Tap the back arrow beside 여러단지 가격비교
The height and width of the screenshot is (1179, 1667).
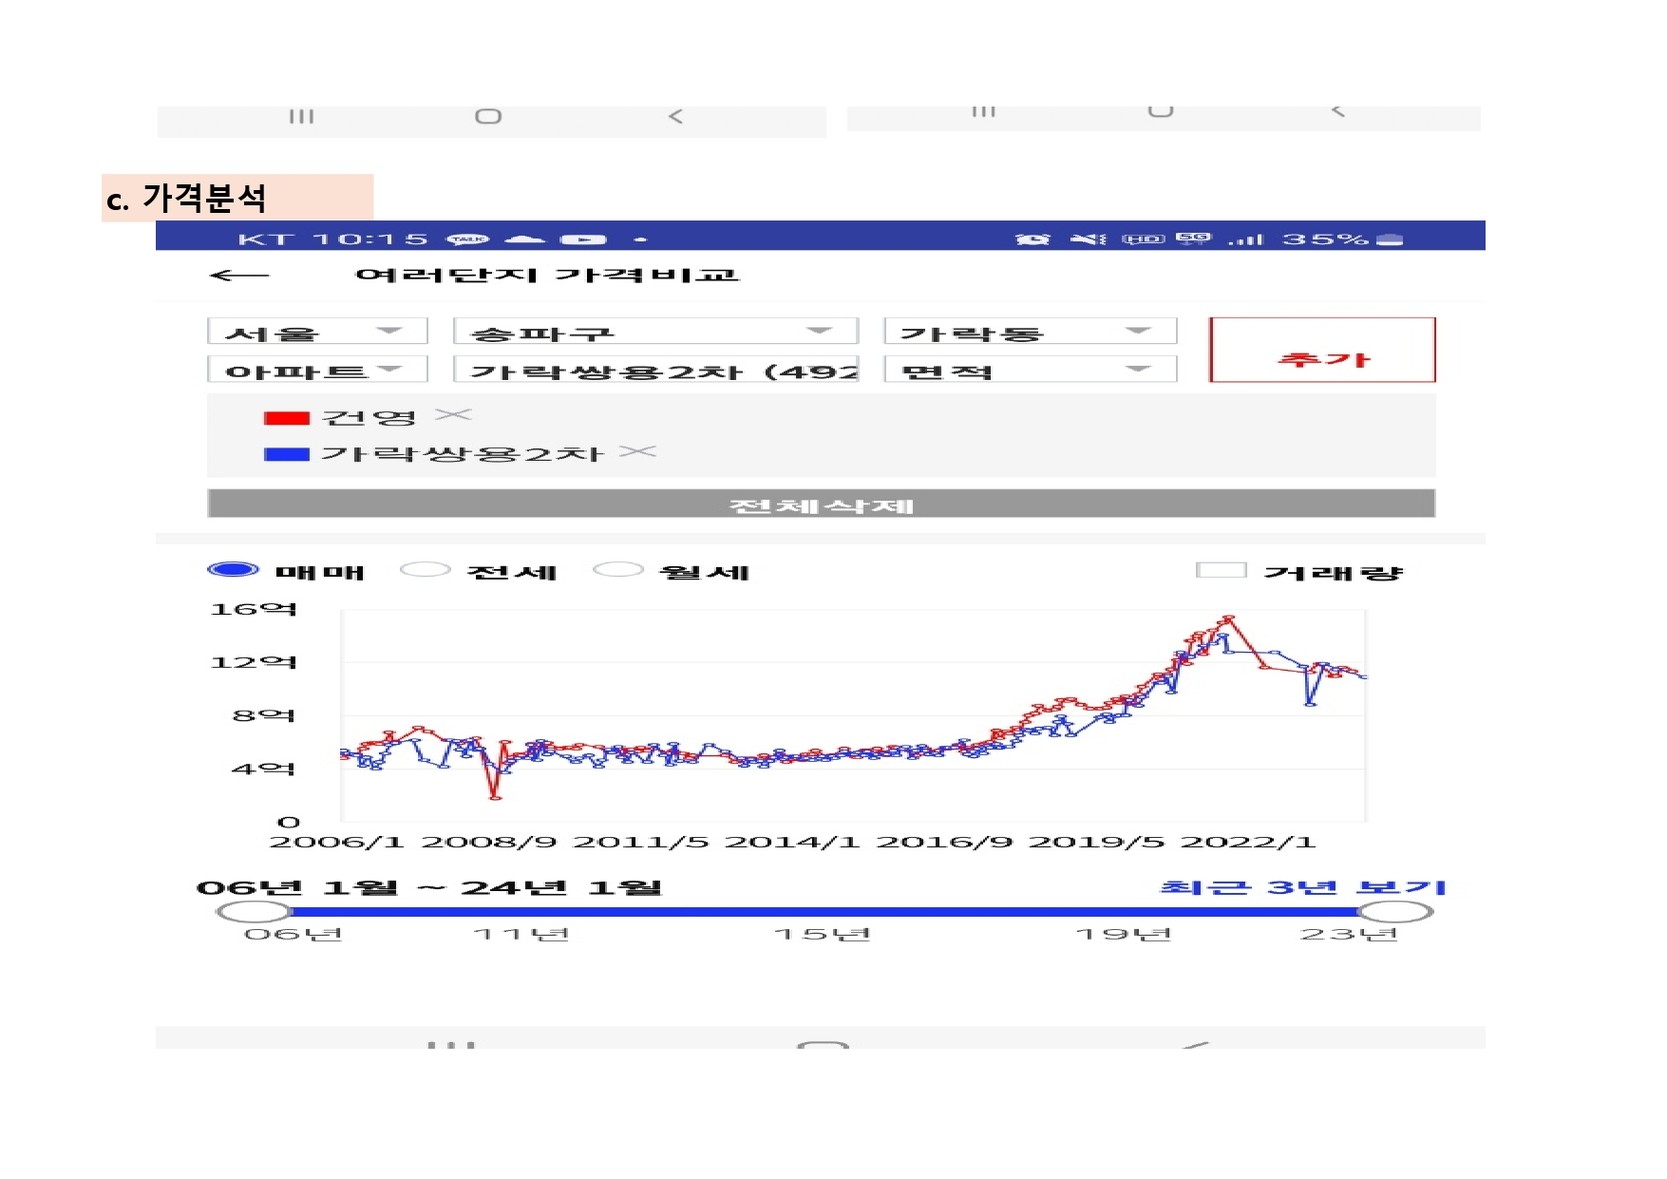pyautogui.click(x=239, y=275)
